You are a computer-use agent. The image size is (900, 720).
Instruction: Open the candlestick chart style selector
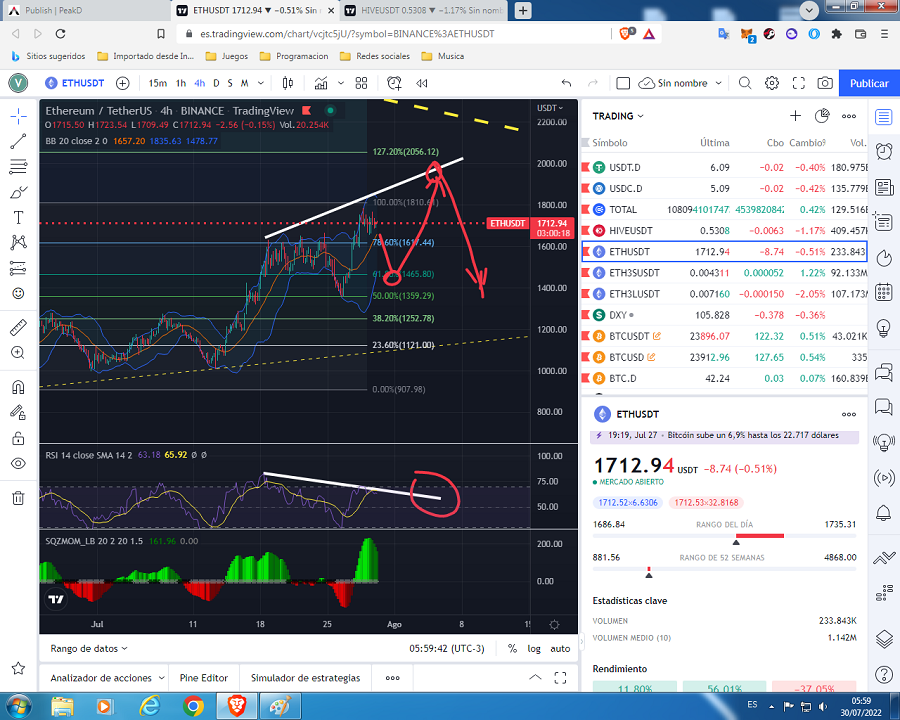(288, 83)
